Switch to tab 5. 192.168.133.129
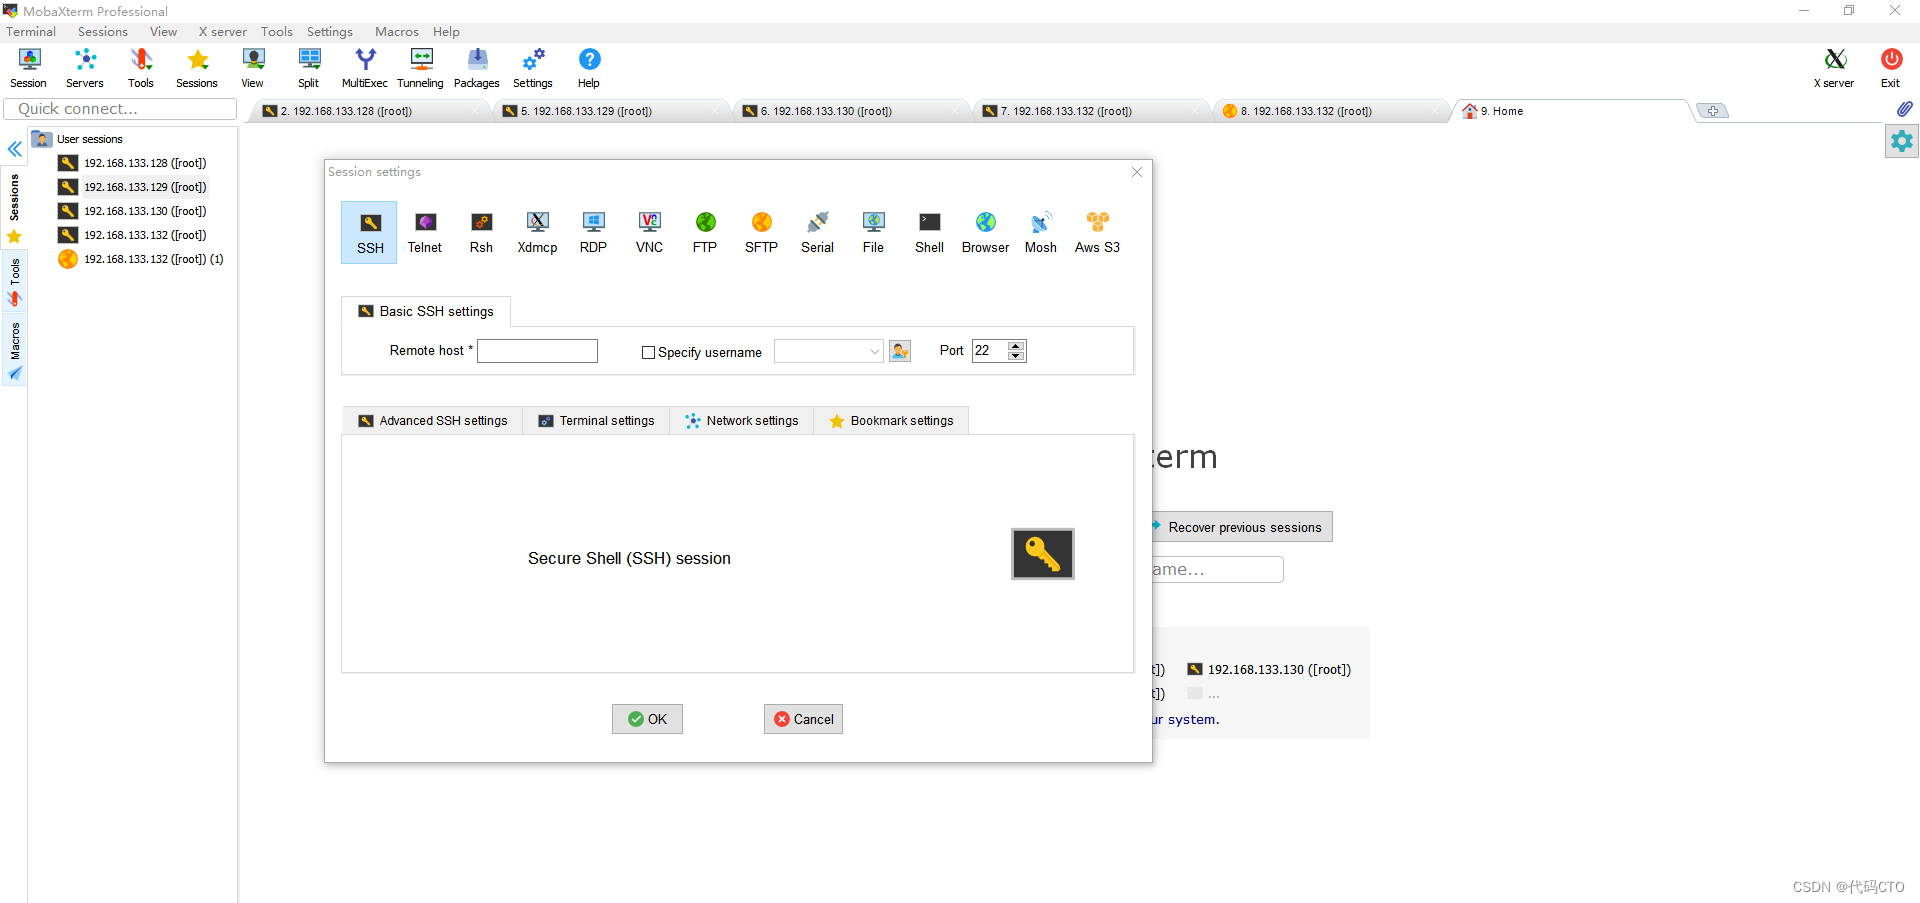This screenshot has width=1920, height=903. click(610, 111)
